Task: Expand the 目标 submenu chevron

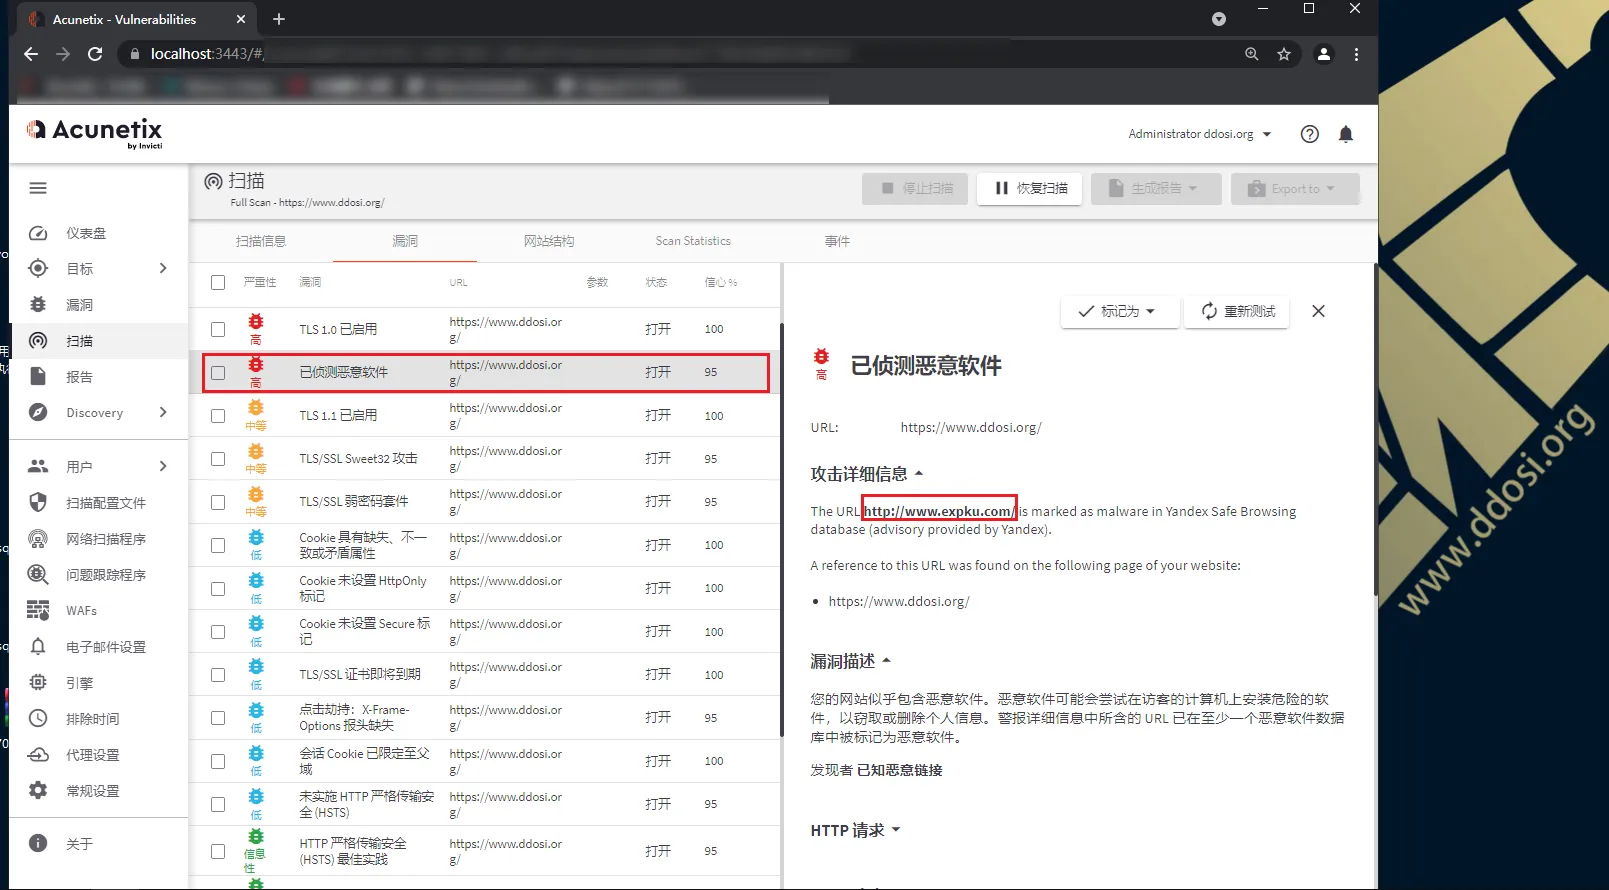Action: 163,268
